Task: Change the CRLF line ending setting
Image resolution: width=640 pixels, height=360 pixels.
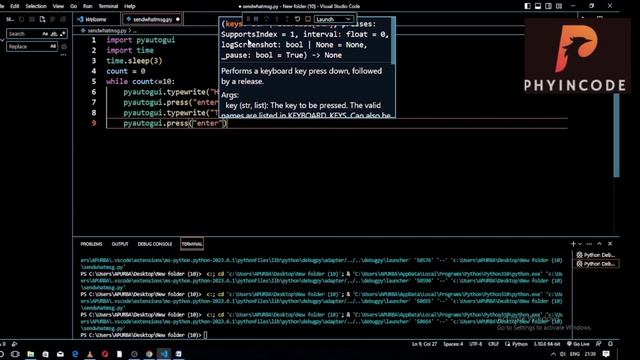Action: pos(493,344)
